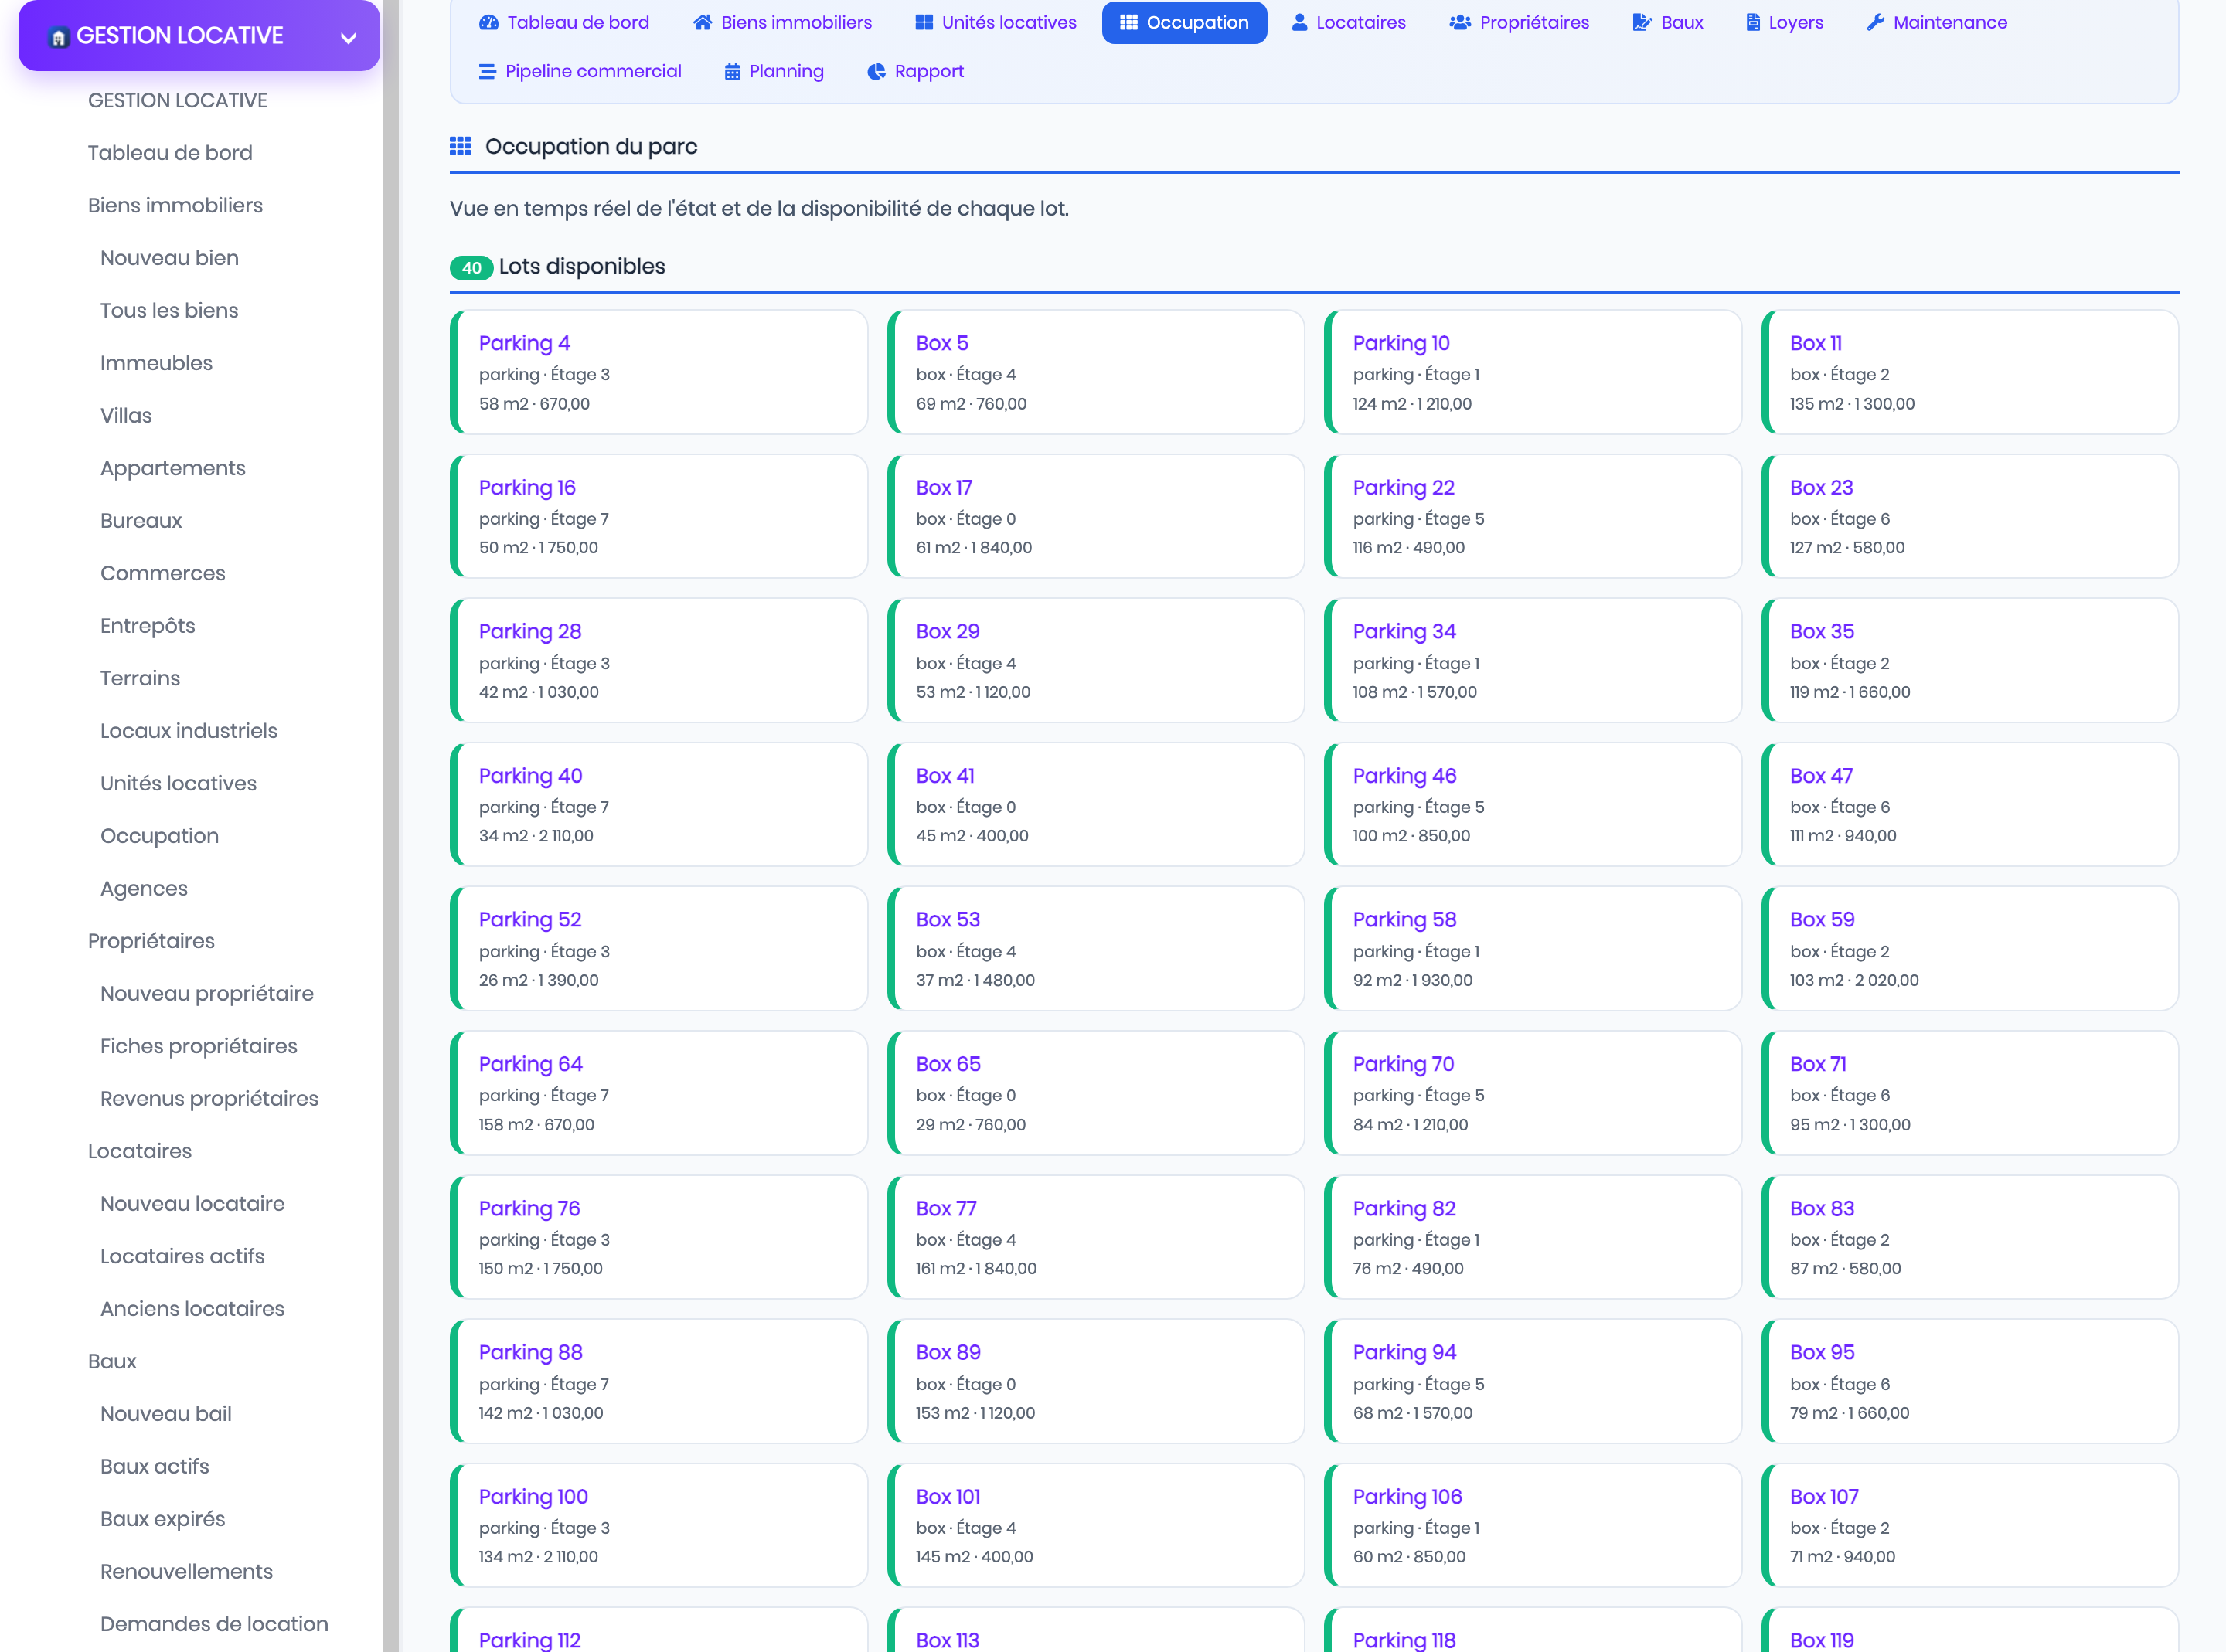Screen dimensions: 2226x1652
Task: Click the Propriétaires group icon
Action: point(1460,22)
